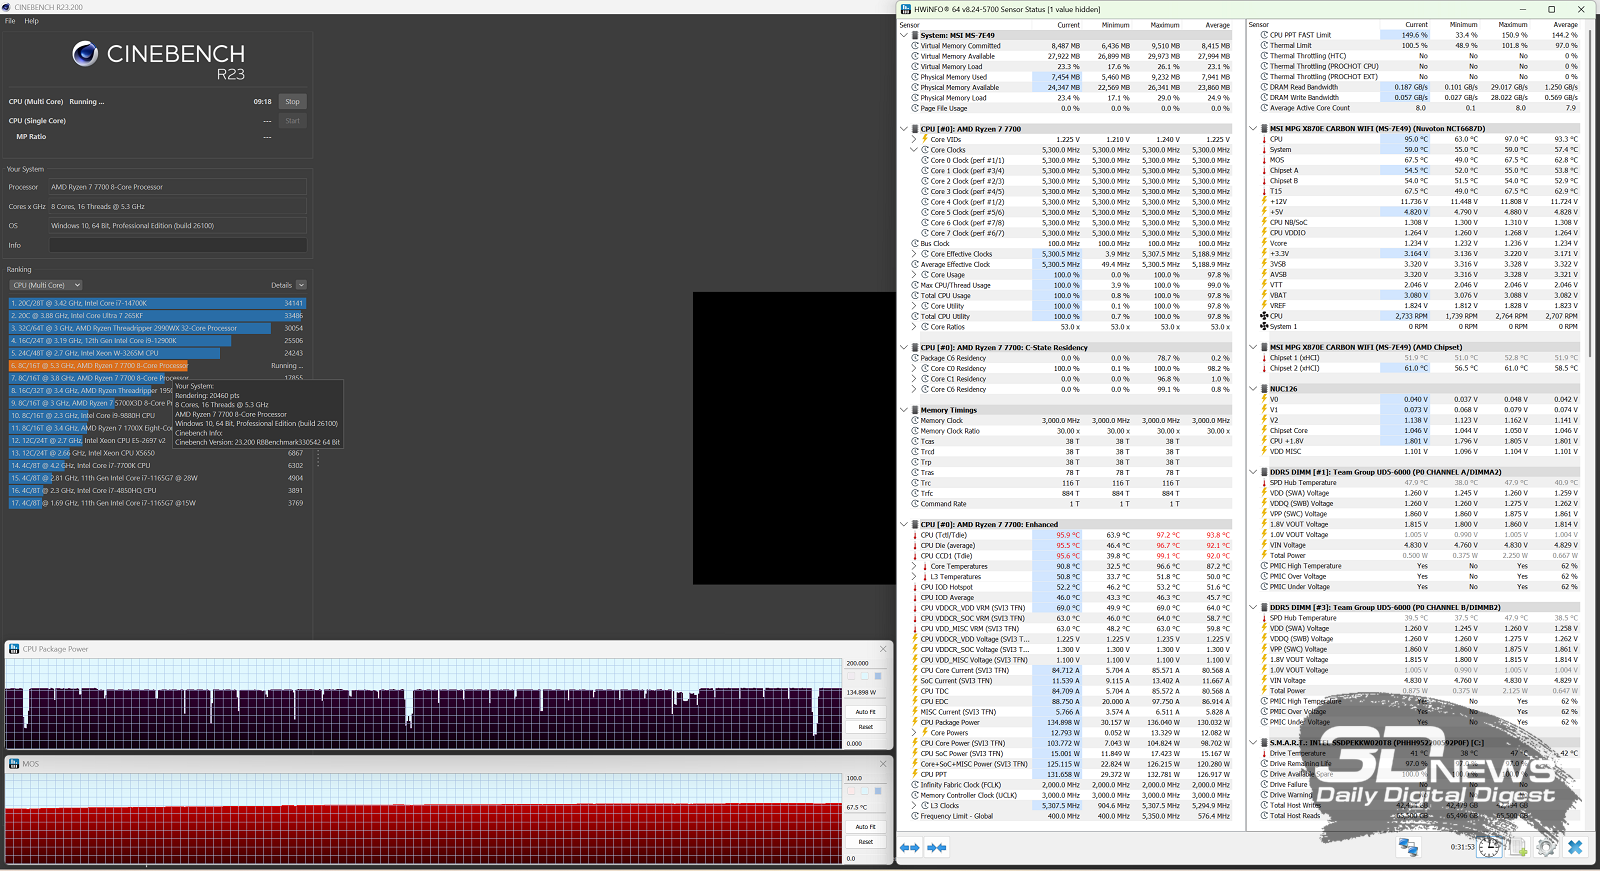Collapse the System: MSI MS-7E49 sensor group
The height and width of the screenshot is (871, 1600).
click(904, 35)
